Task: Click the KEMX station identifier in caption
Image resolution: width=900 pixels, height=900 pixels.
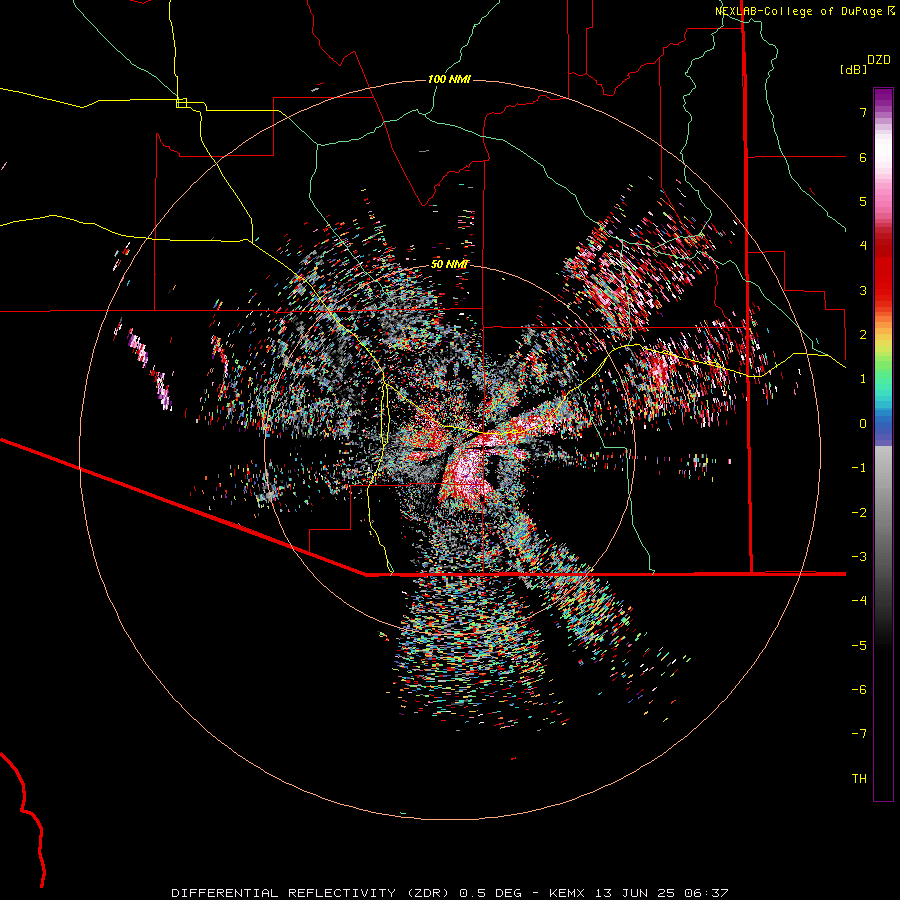Action: pos(567,893)
